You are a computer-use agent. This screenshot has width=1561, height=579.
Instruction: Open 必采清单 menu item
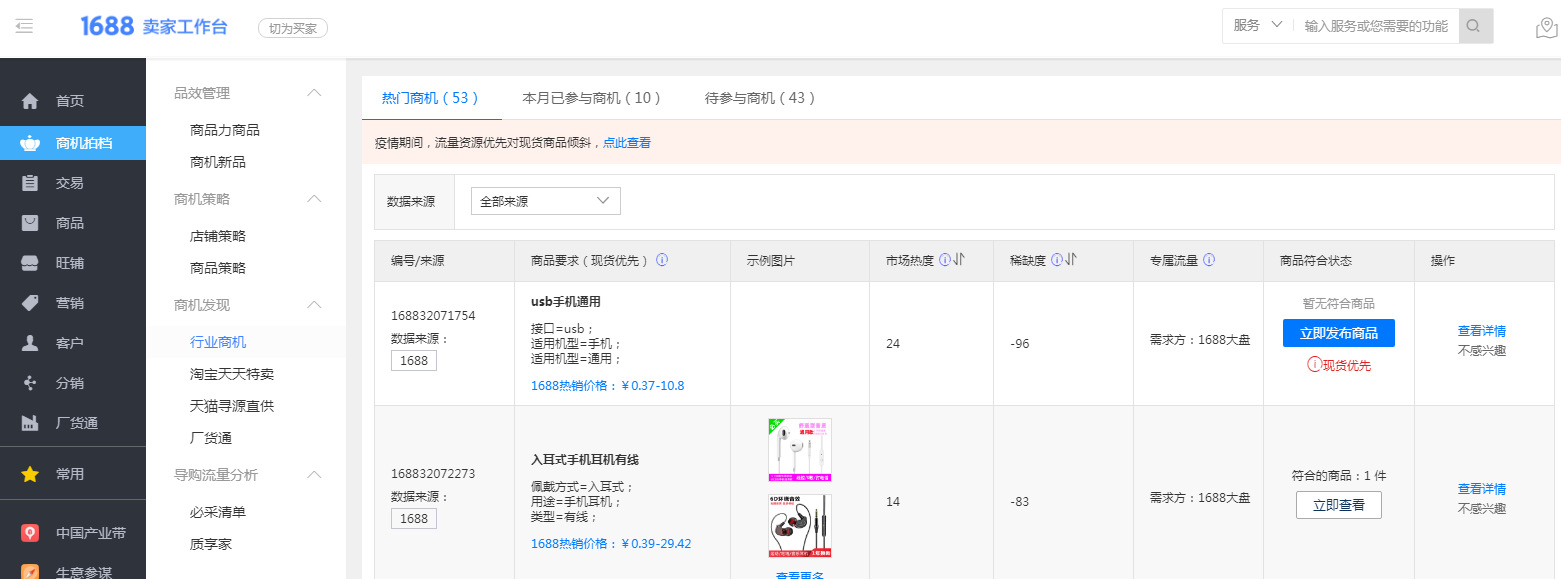point(218,512)
